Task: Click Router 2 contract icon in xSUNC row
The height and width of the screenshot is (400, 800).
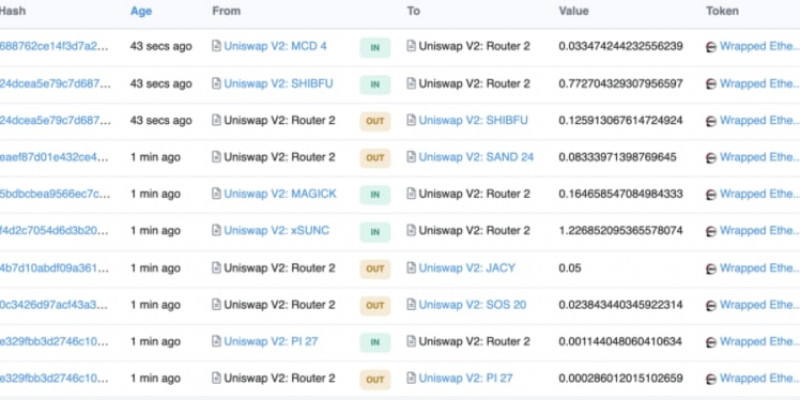Action: coord(411,231)
